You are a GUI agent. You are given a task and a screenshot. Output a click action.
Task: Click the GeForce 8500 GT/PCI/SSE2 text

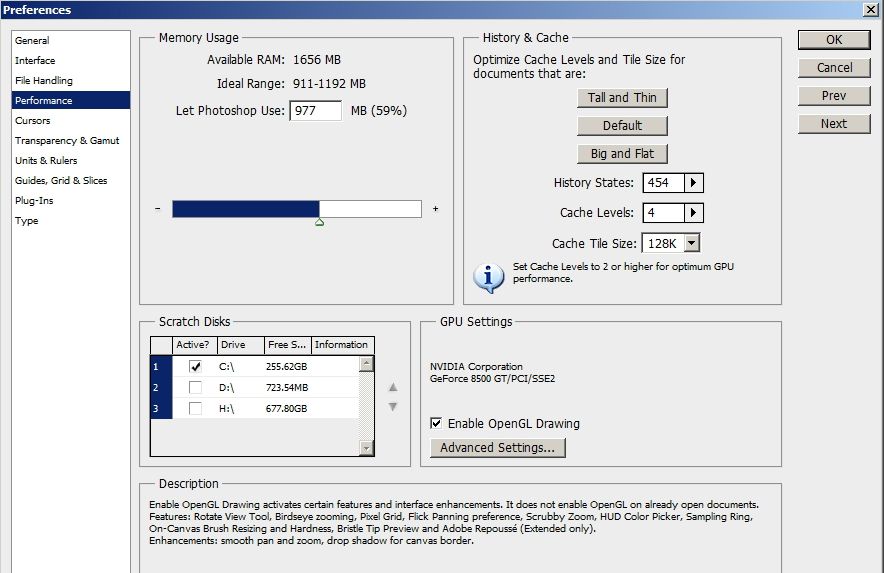tap(492, 378)
